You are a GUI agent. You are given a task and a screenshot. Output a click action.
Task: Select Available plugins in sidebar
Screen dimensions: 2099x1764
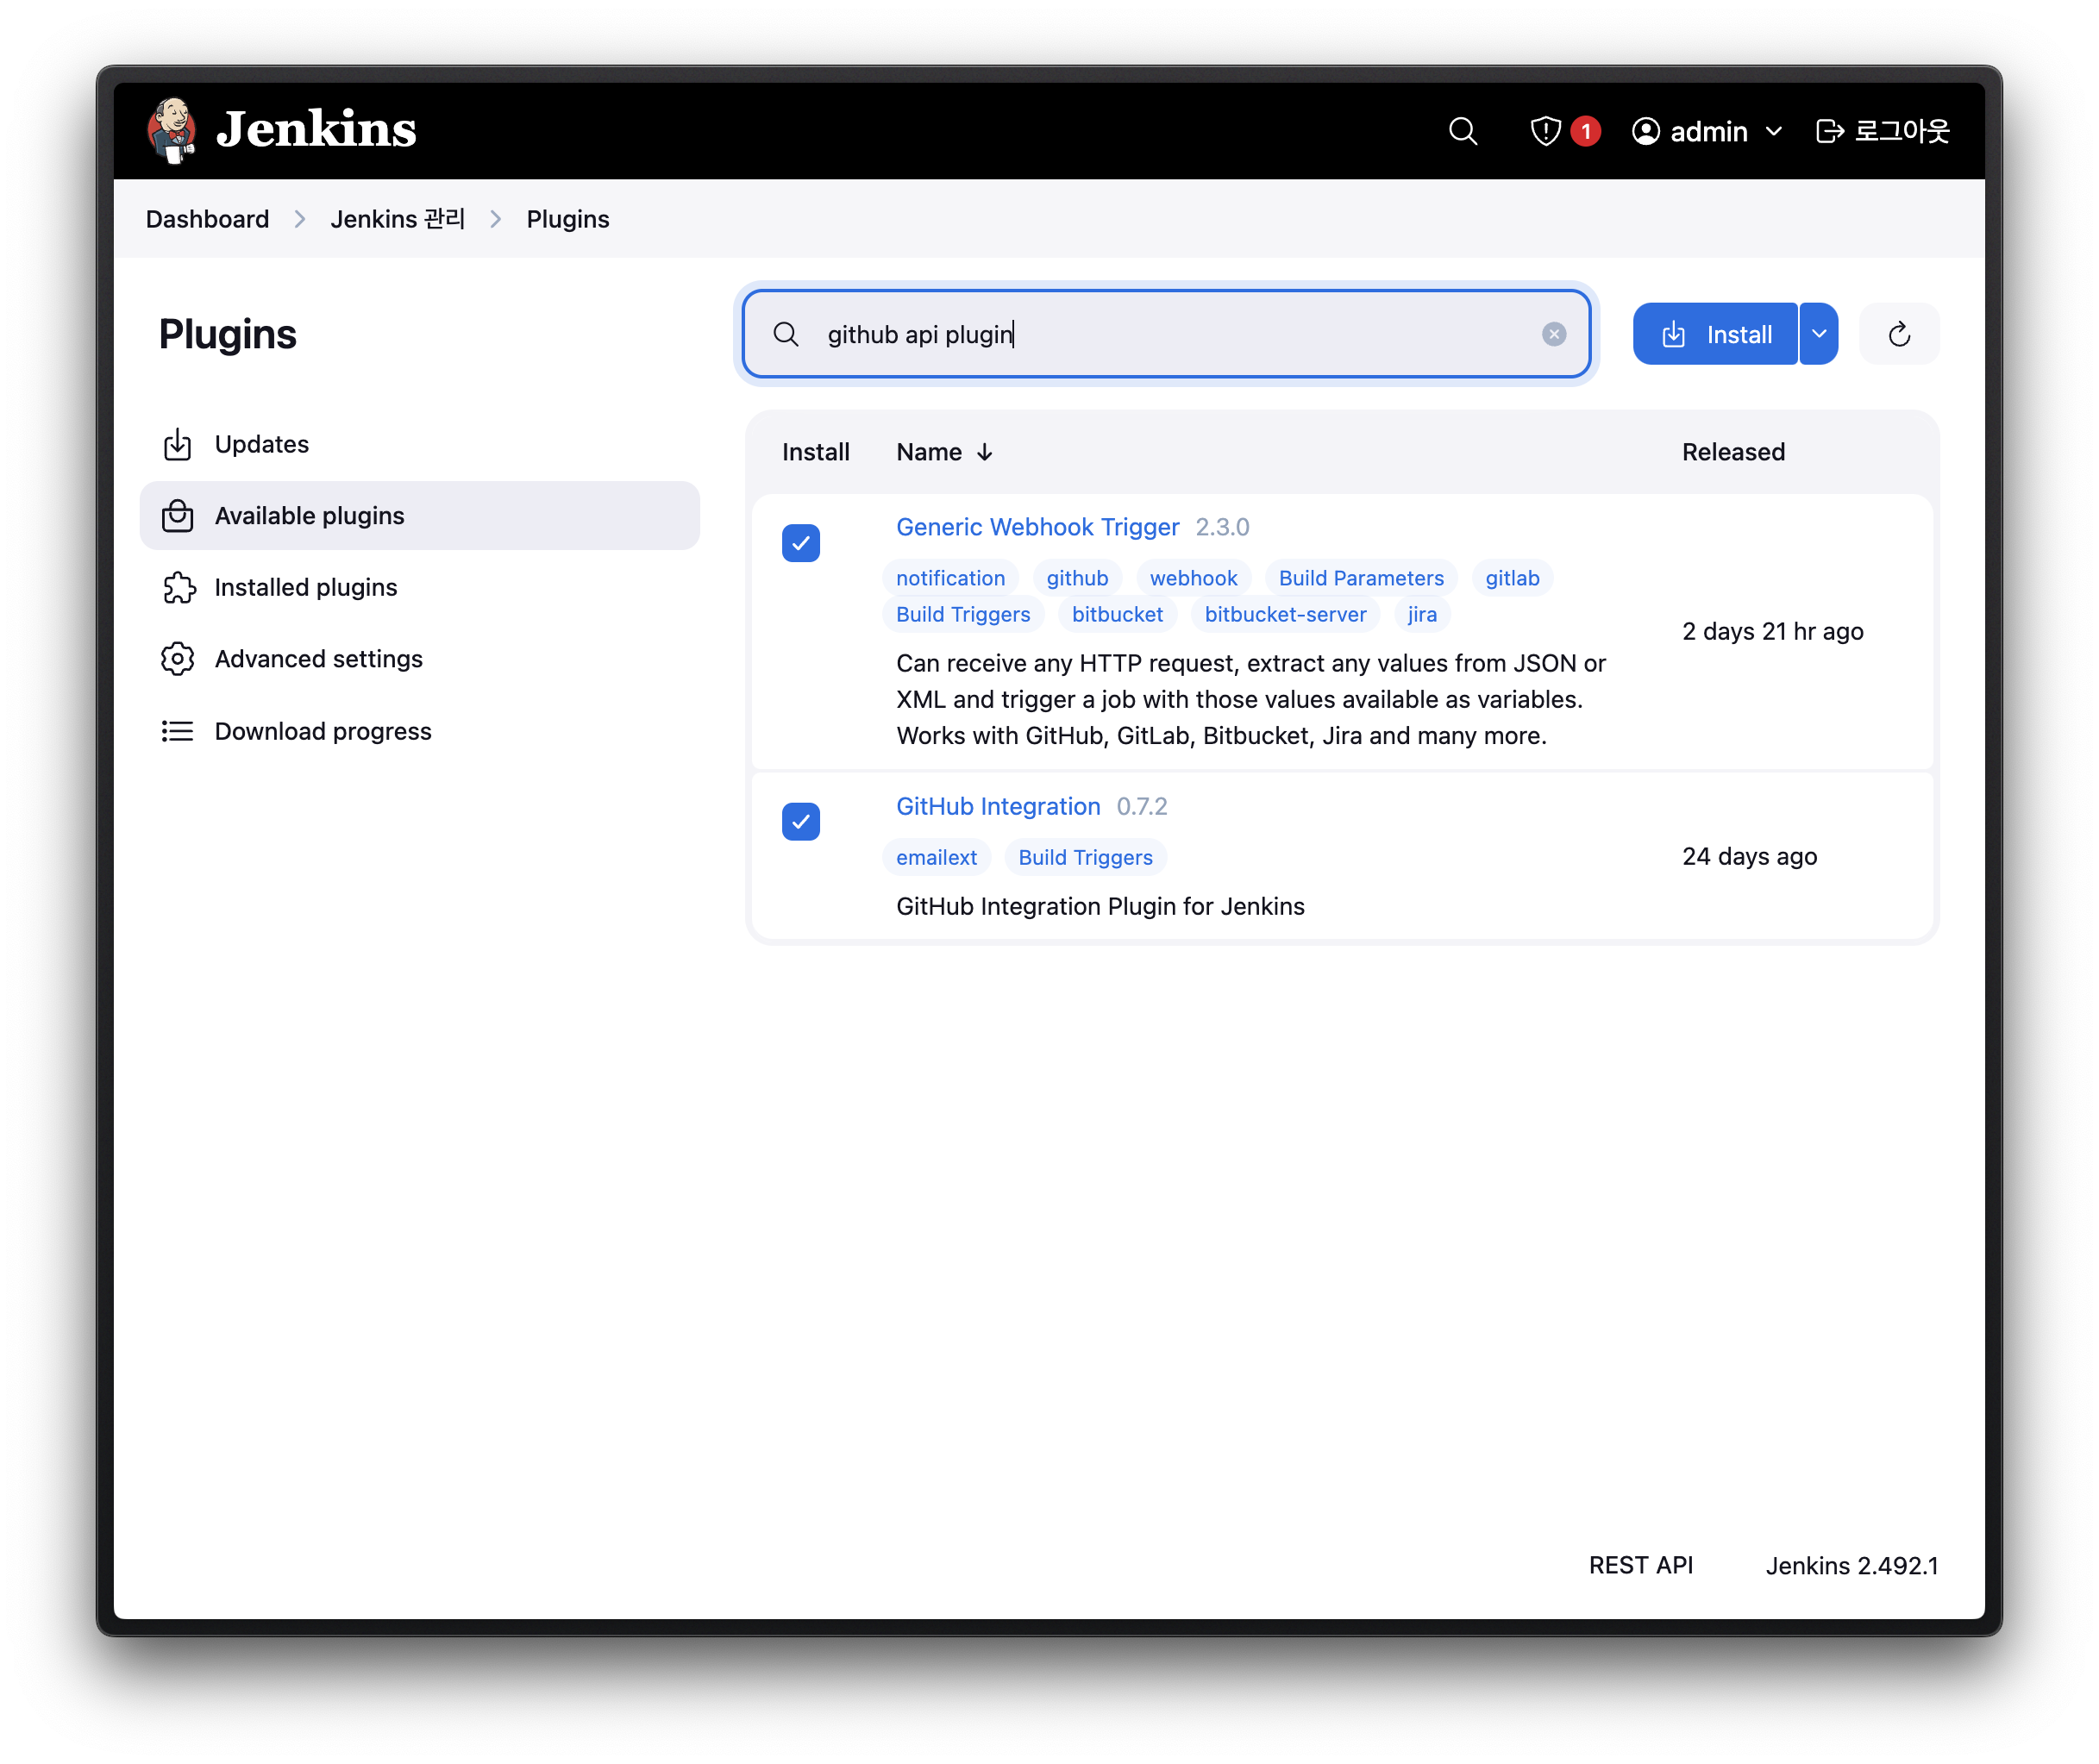coord(420,515)
